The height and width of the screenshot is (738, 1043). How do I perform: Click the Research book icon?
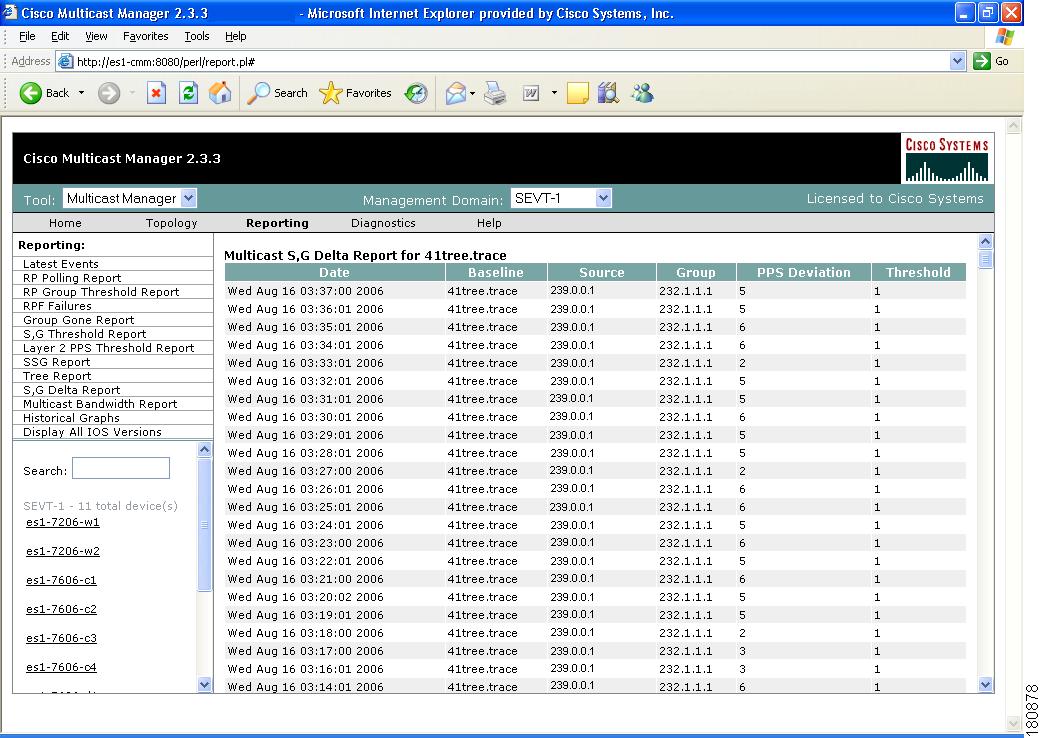[x=608, y=93]
